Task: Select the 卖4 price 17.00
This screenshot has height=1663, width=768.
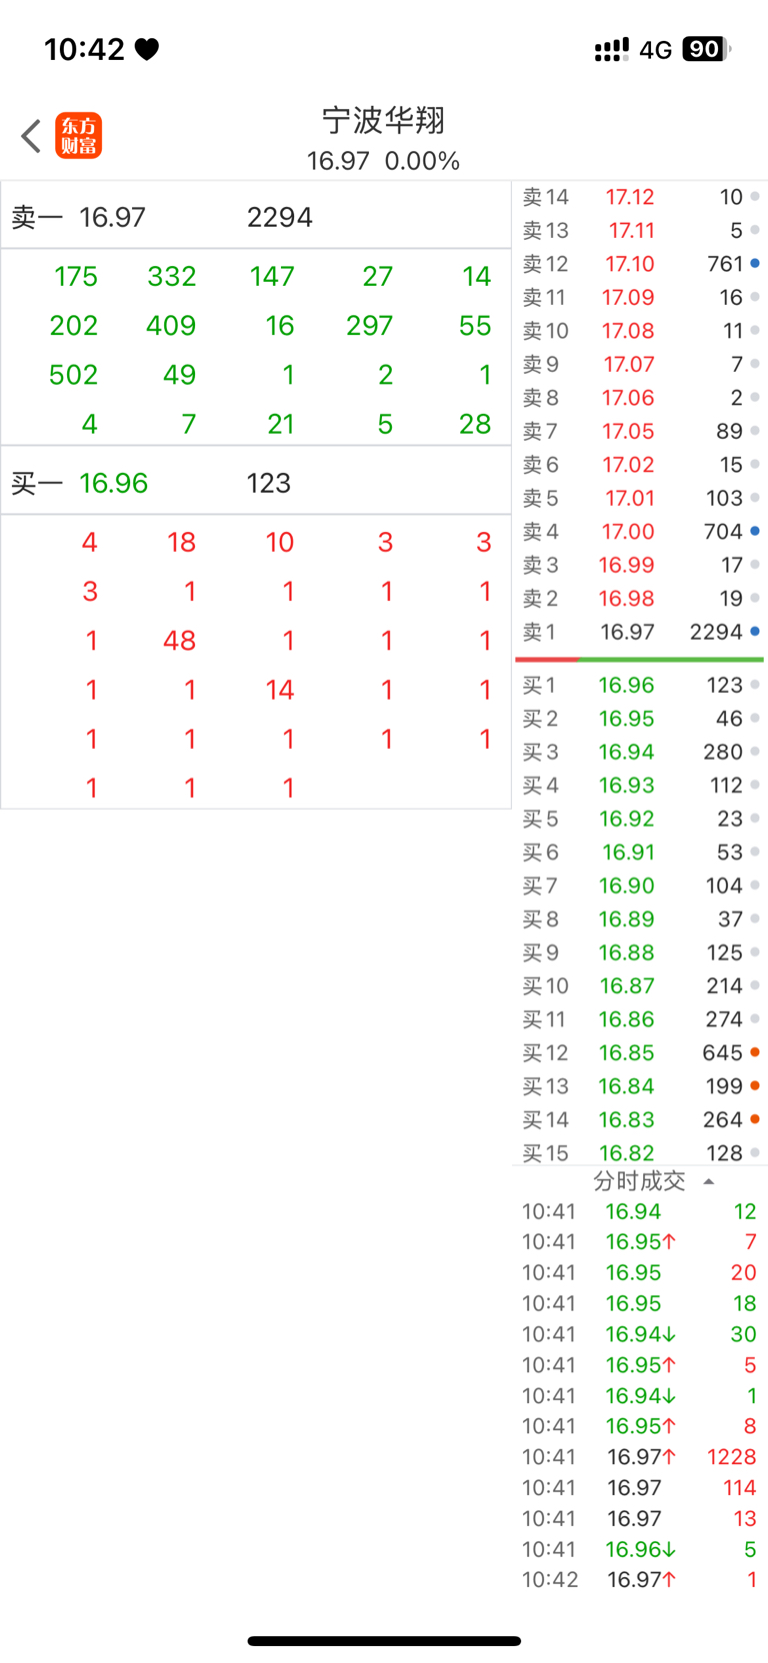Action: pyautogui.click(x=628, y=531)
